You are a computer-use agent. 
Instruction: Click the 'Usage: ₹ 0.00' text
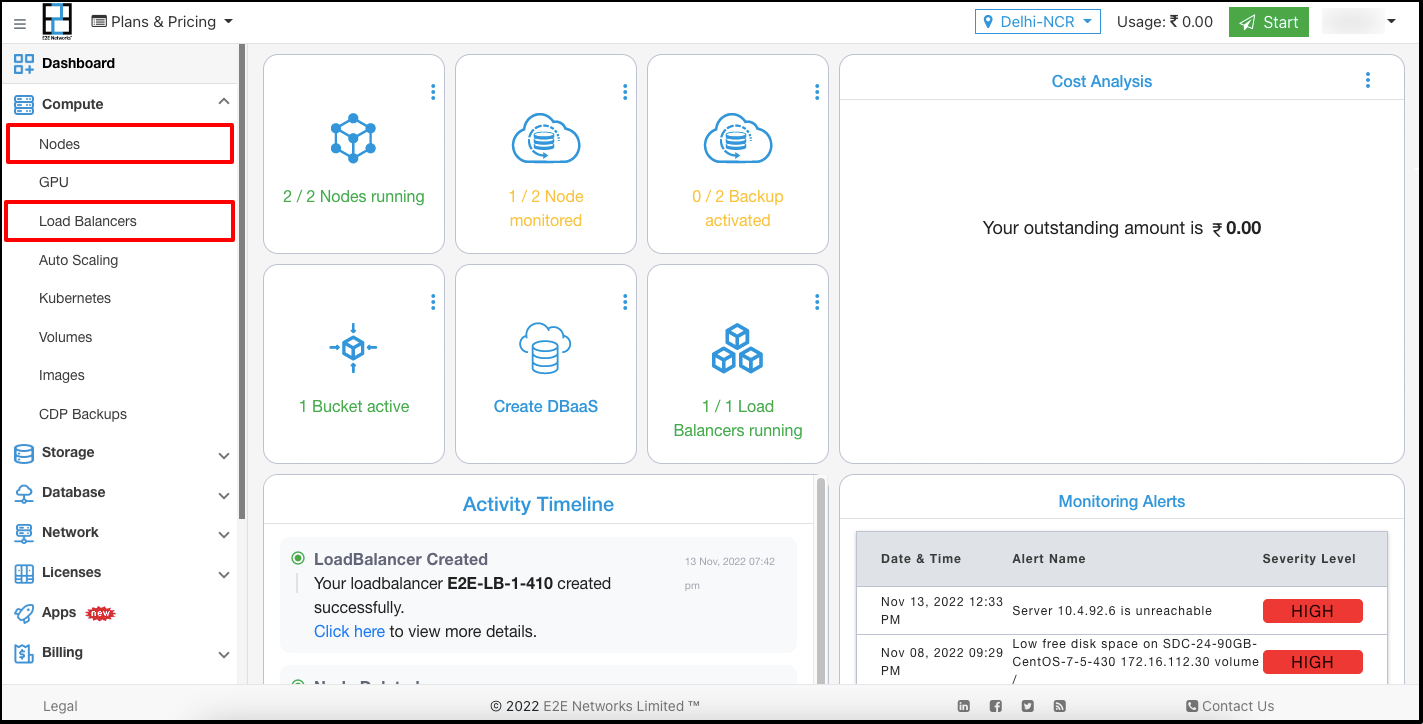[1165, 22]
